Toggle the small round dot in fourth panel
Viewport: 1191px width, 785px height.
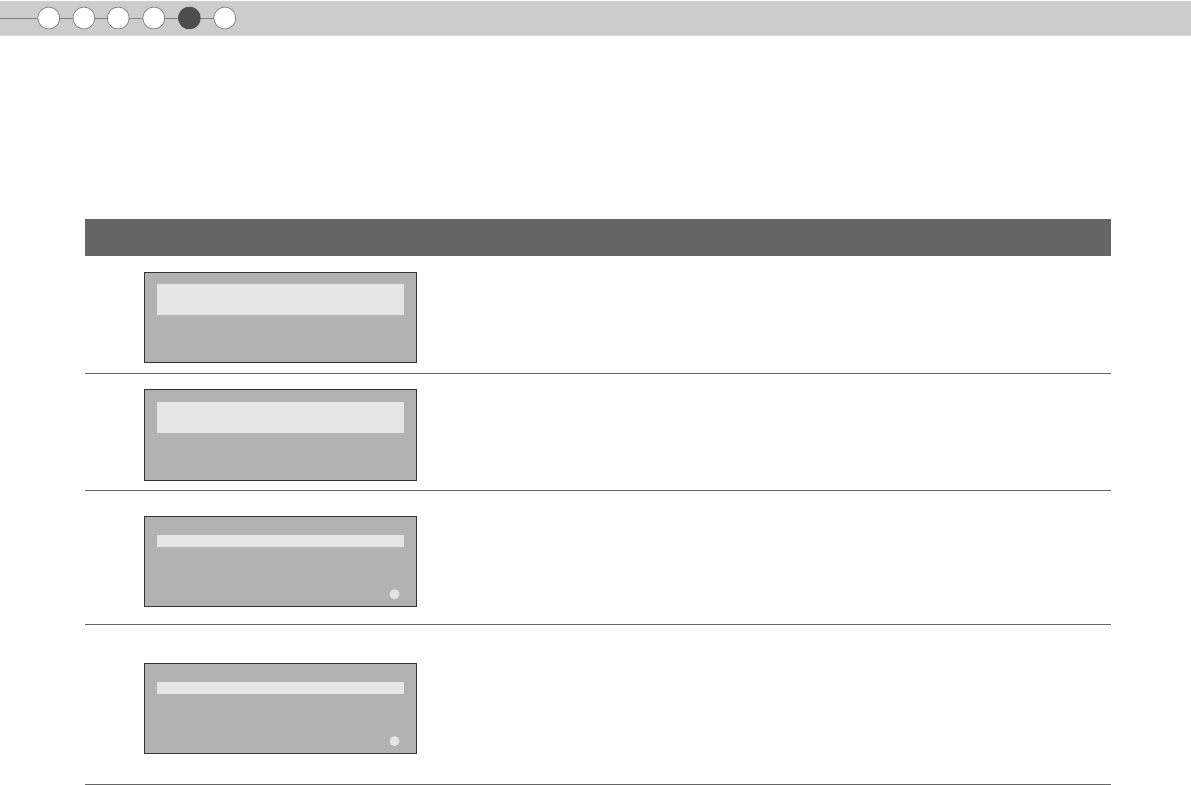tap(394, 741)
